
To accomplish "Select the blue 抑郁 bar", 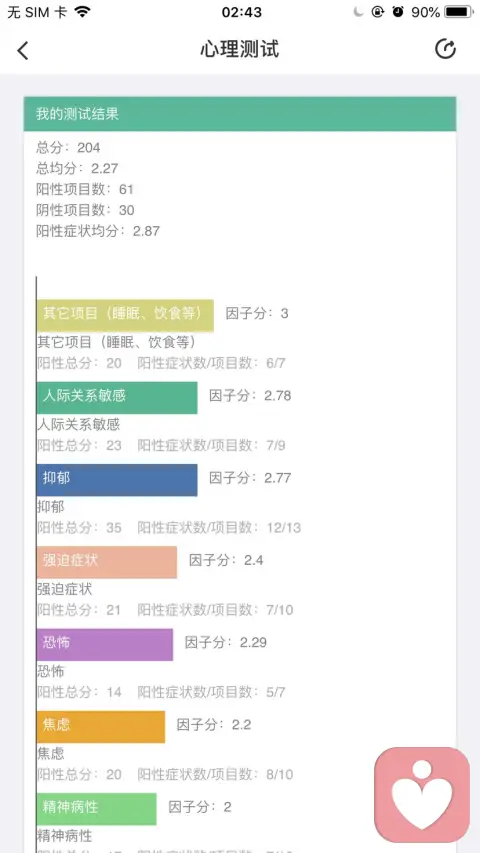I will [x=117, y=480].
